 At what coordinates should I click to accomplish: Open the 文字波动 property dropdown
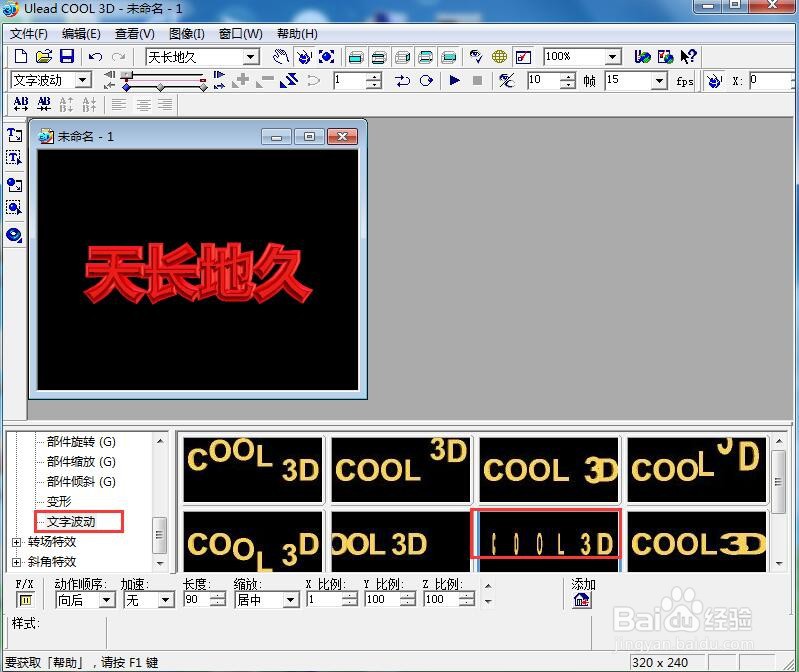pyautogui.click(x=83, y=80)
